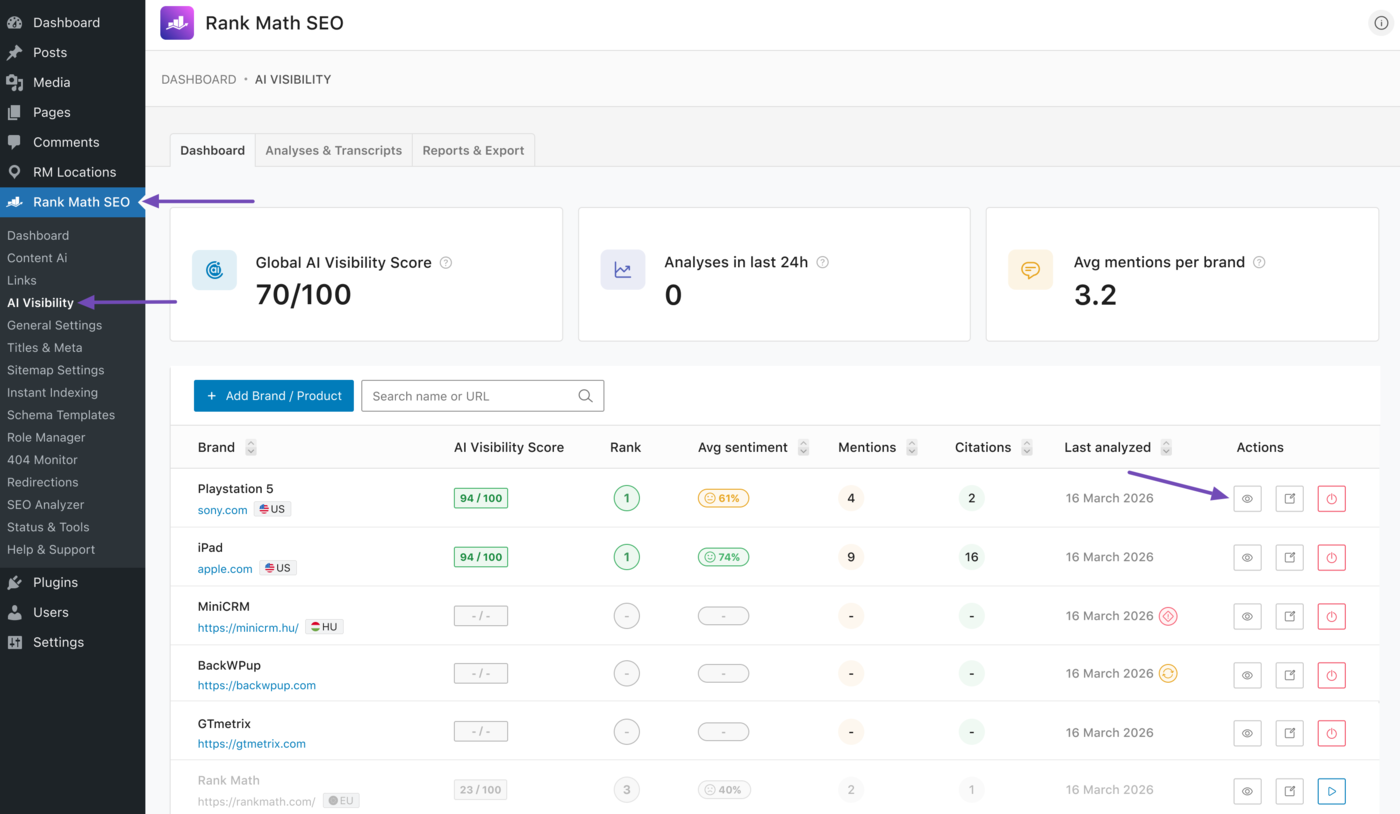Click the help icon beside Analyses in last 24h
Viewport: 1400px width, 814px height.
[x=822, y=263]
